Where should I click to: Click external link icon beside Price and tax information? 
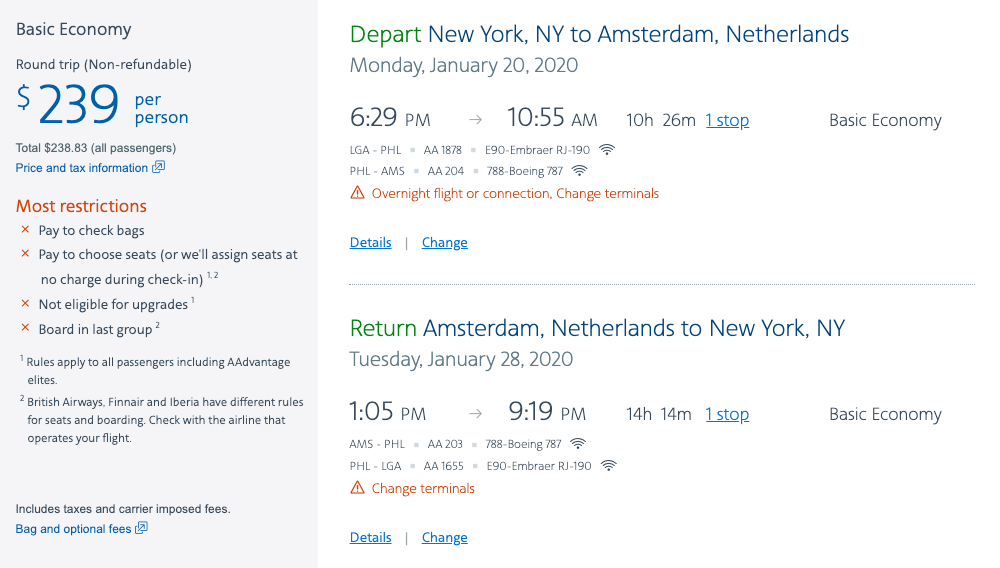pyautogui.click(x=158, y=168)
